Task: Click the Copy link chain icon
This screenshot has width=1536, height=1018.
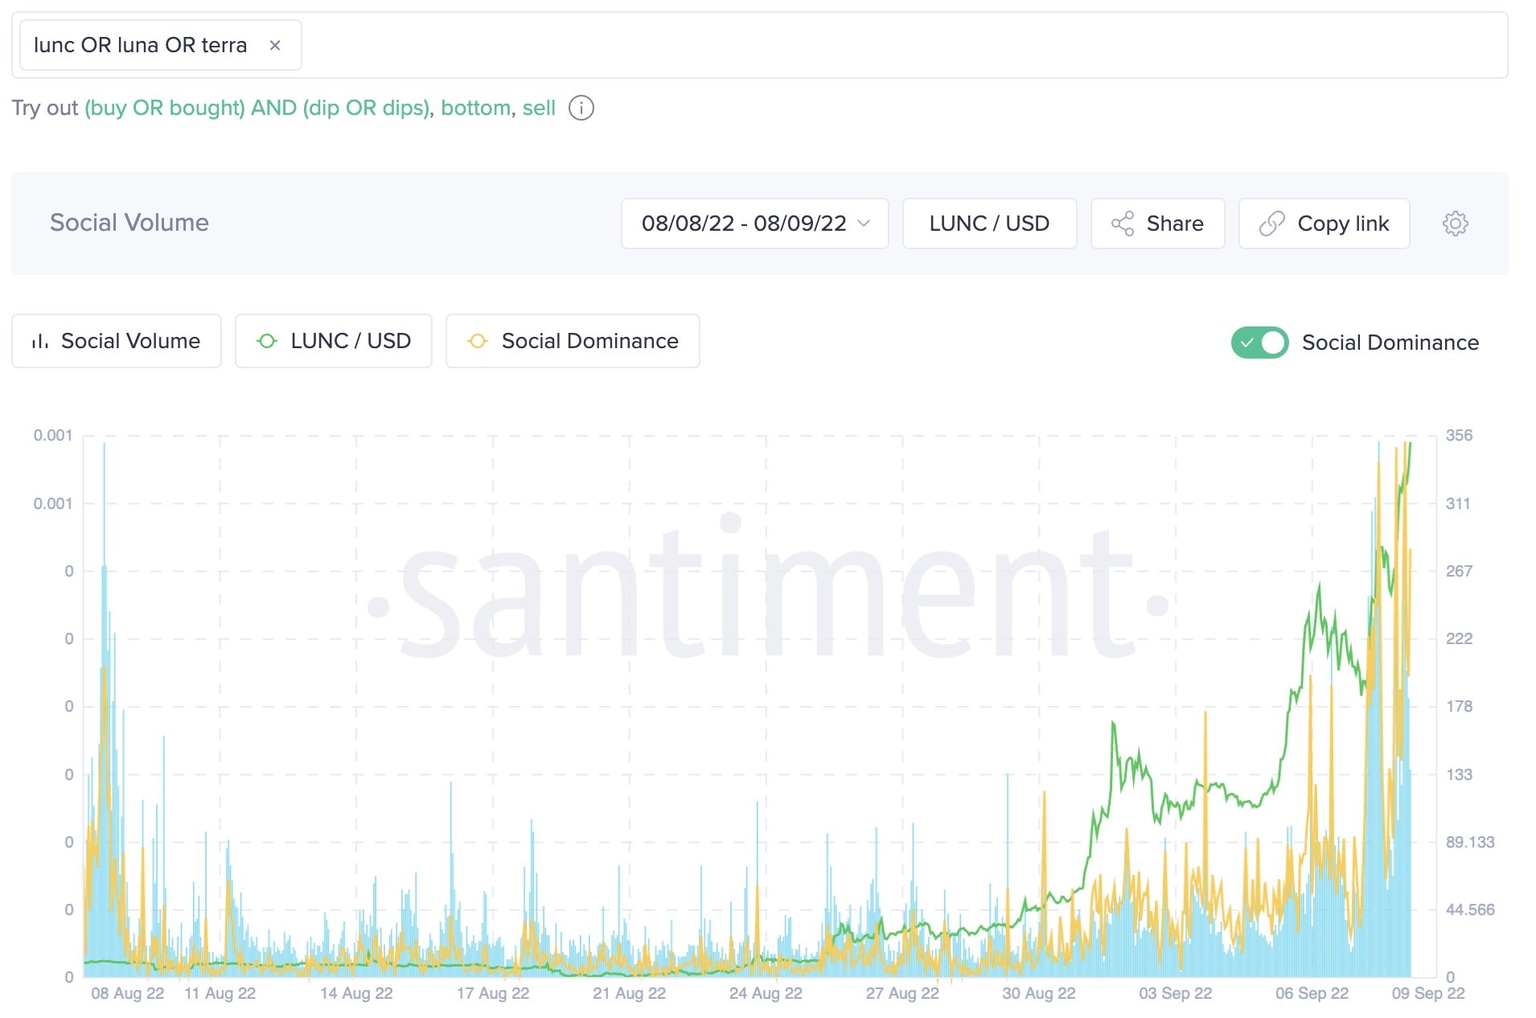Action: [1271, 223]
